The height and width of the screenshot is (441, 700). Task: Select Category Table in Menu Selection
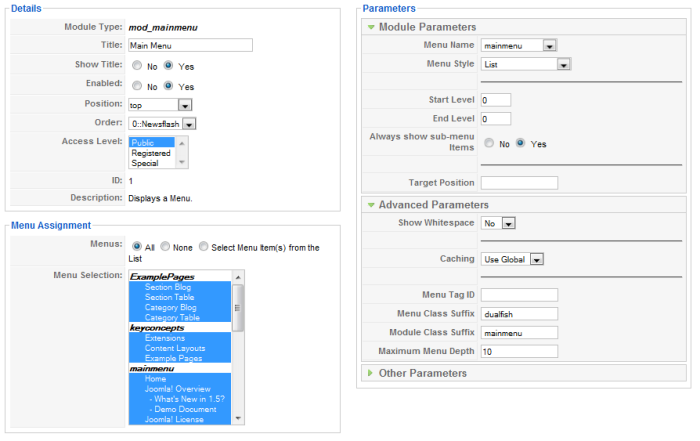pyautogui.click(x=180, y=317)
